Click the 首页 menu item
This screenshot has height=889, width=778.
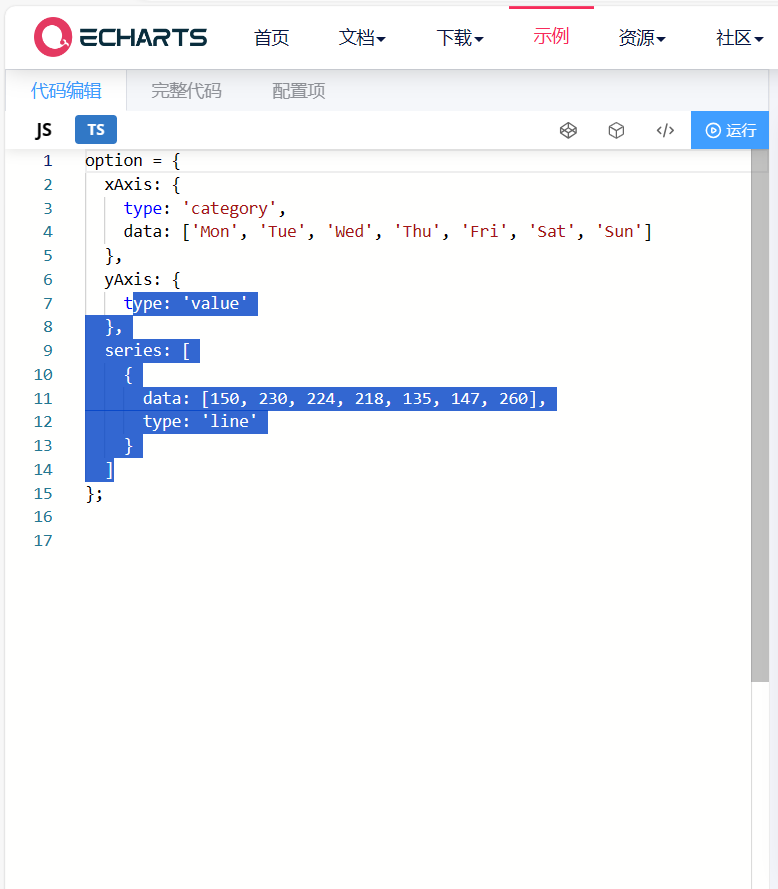pos(271,37)
